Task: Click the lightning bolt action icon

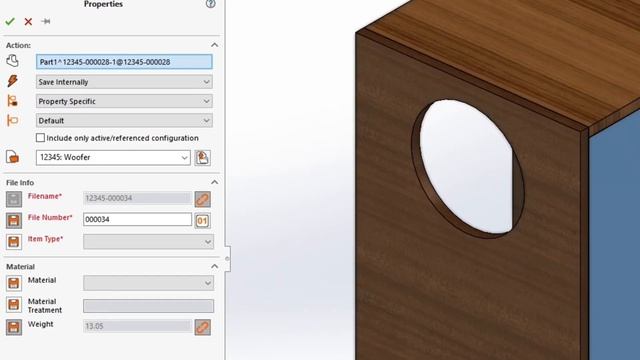Action: [x=13, y=81]
